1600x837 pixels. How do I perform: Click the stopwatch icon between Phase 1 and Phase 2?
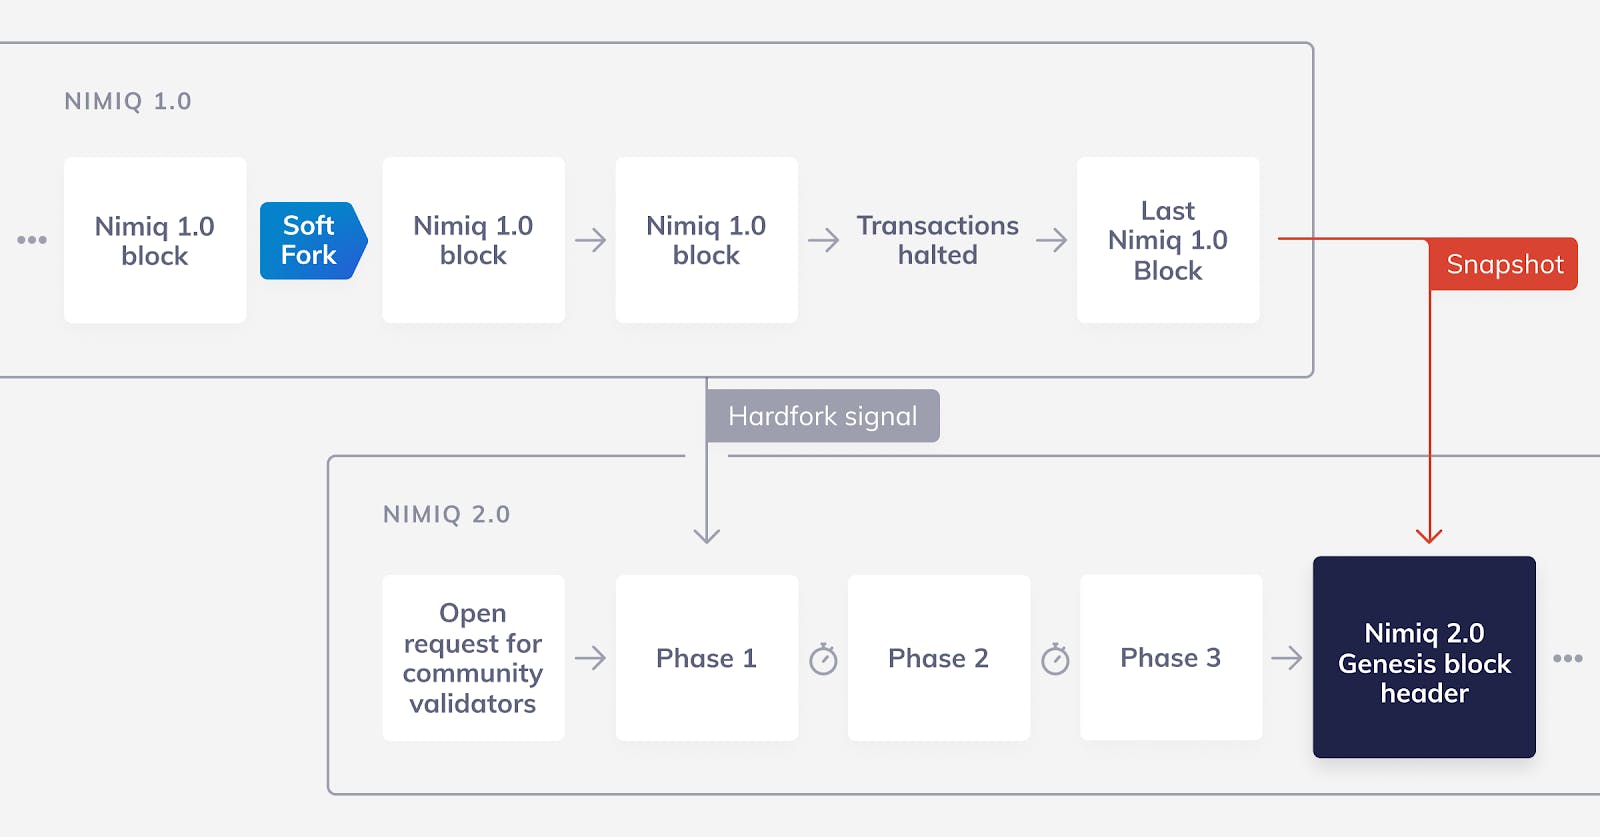pyautogui.click(x=823, y=659)
